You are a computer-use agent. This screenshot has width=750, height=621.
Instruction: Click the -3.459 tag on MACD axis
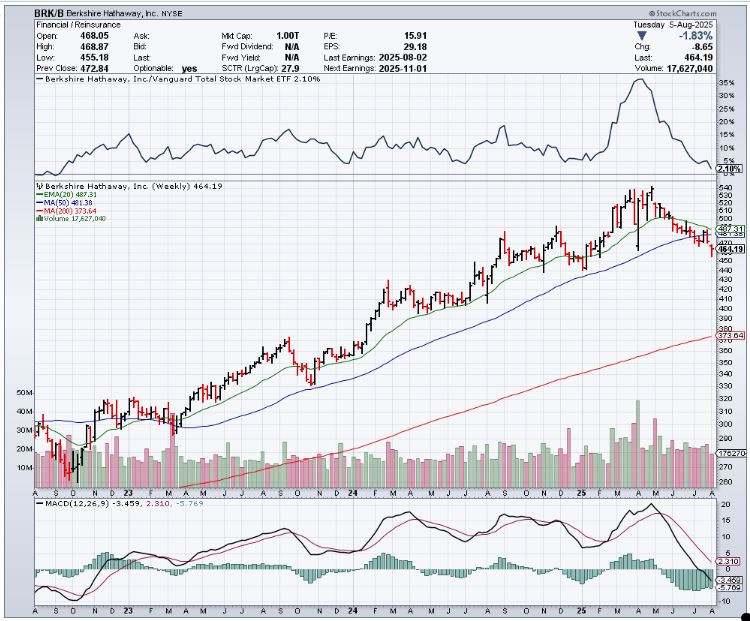click(x=729, y=580)
